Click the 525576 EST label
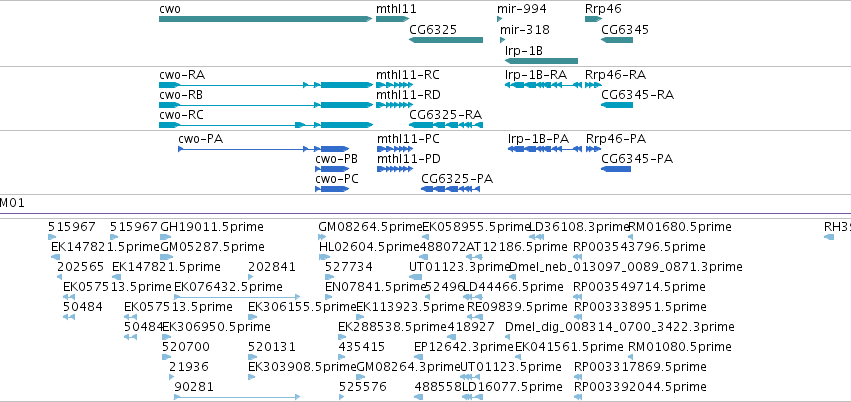Viewport: 851px width, 402px height. tap(363, 387)
